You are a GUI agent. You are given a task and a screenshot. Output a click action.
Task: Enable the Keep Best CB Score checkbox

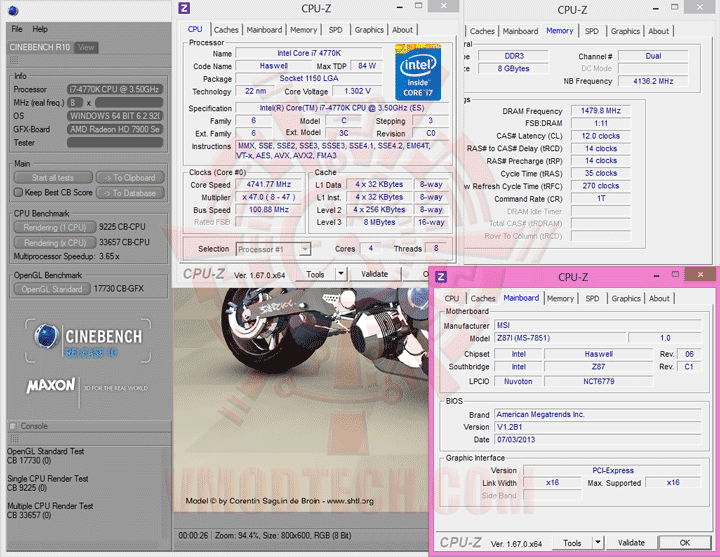click(x=17, y=192)
